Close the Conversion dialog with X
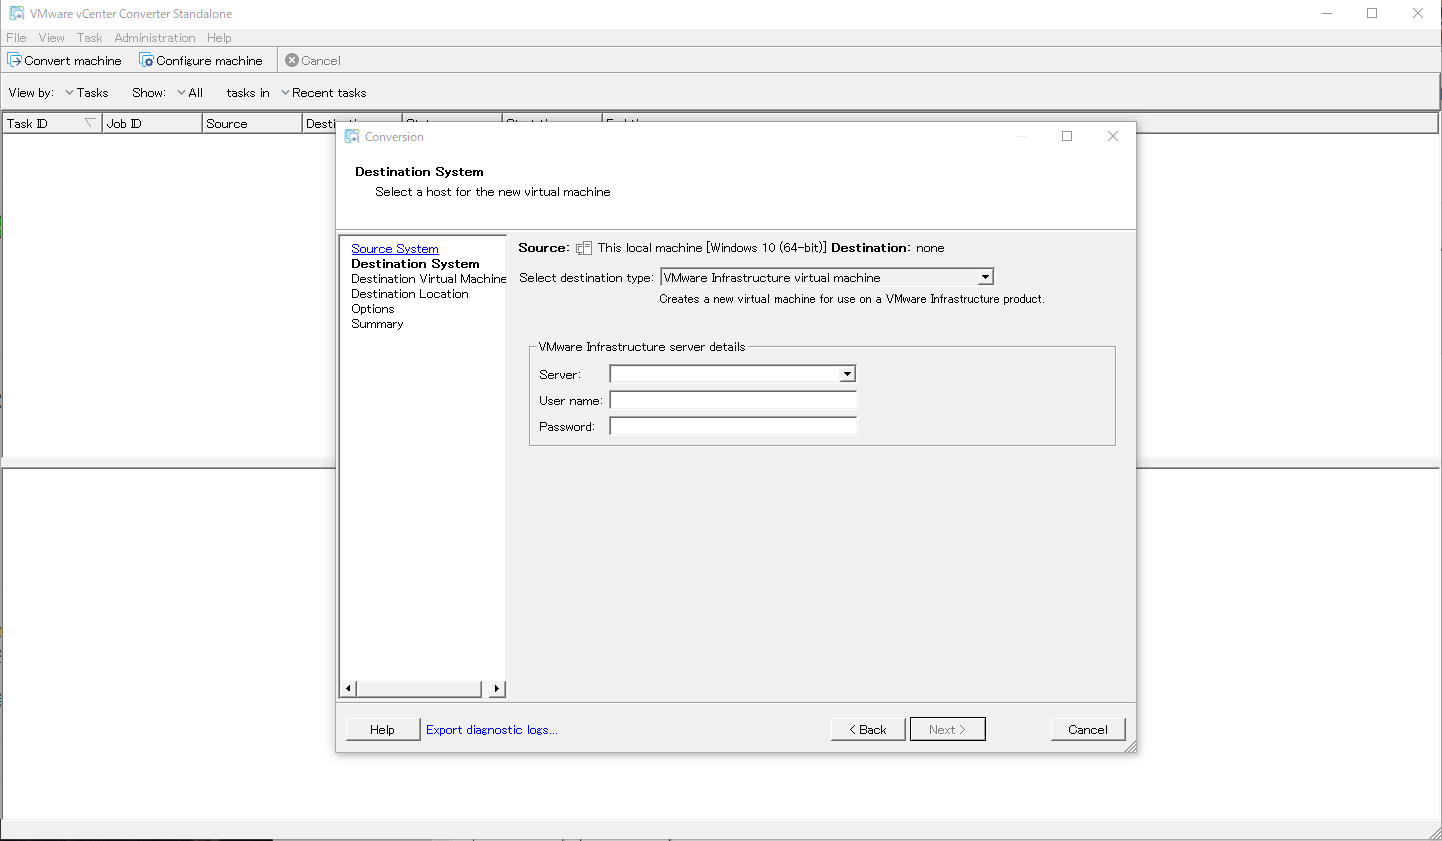 (1113, 136)
